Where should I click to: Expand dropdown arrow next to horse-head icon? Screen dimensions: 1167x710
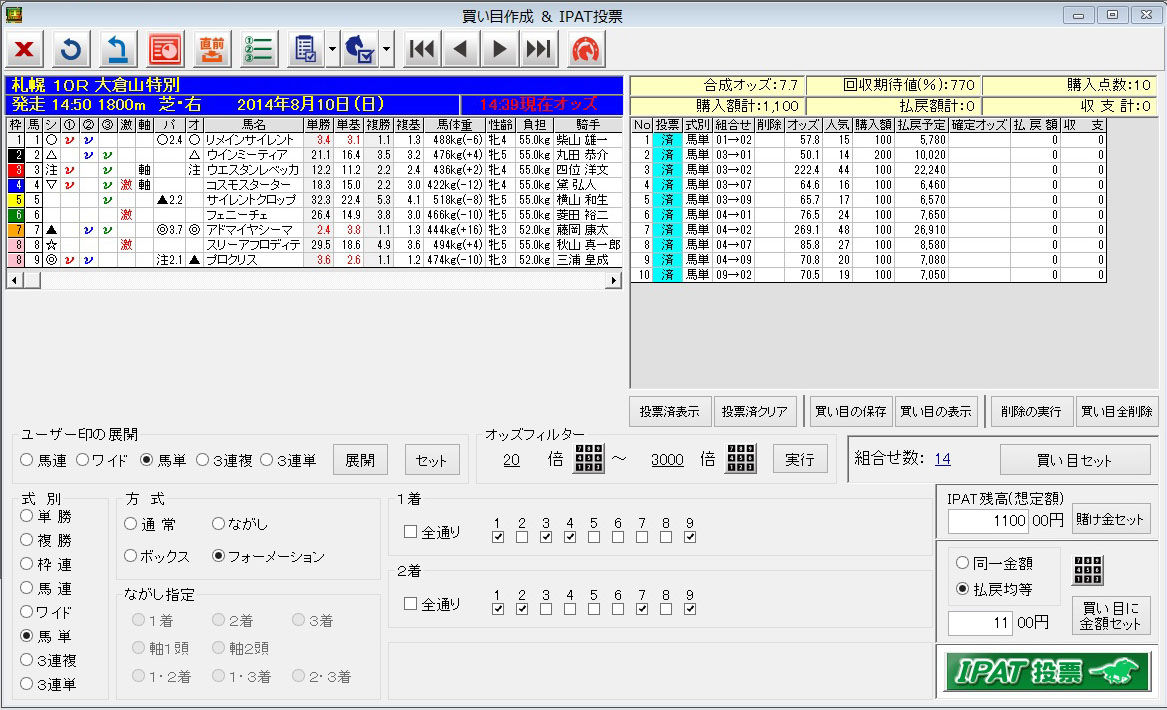point(386,50)
